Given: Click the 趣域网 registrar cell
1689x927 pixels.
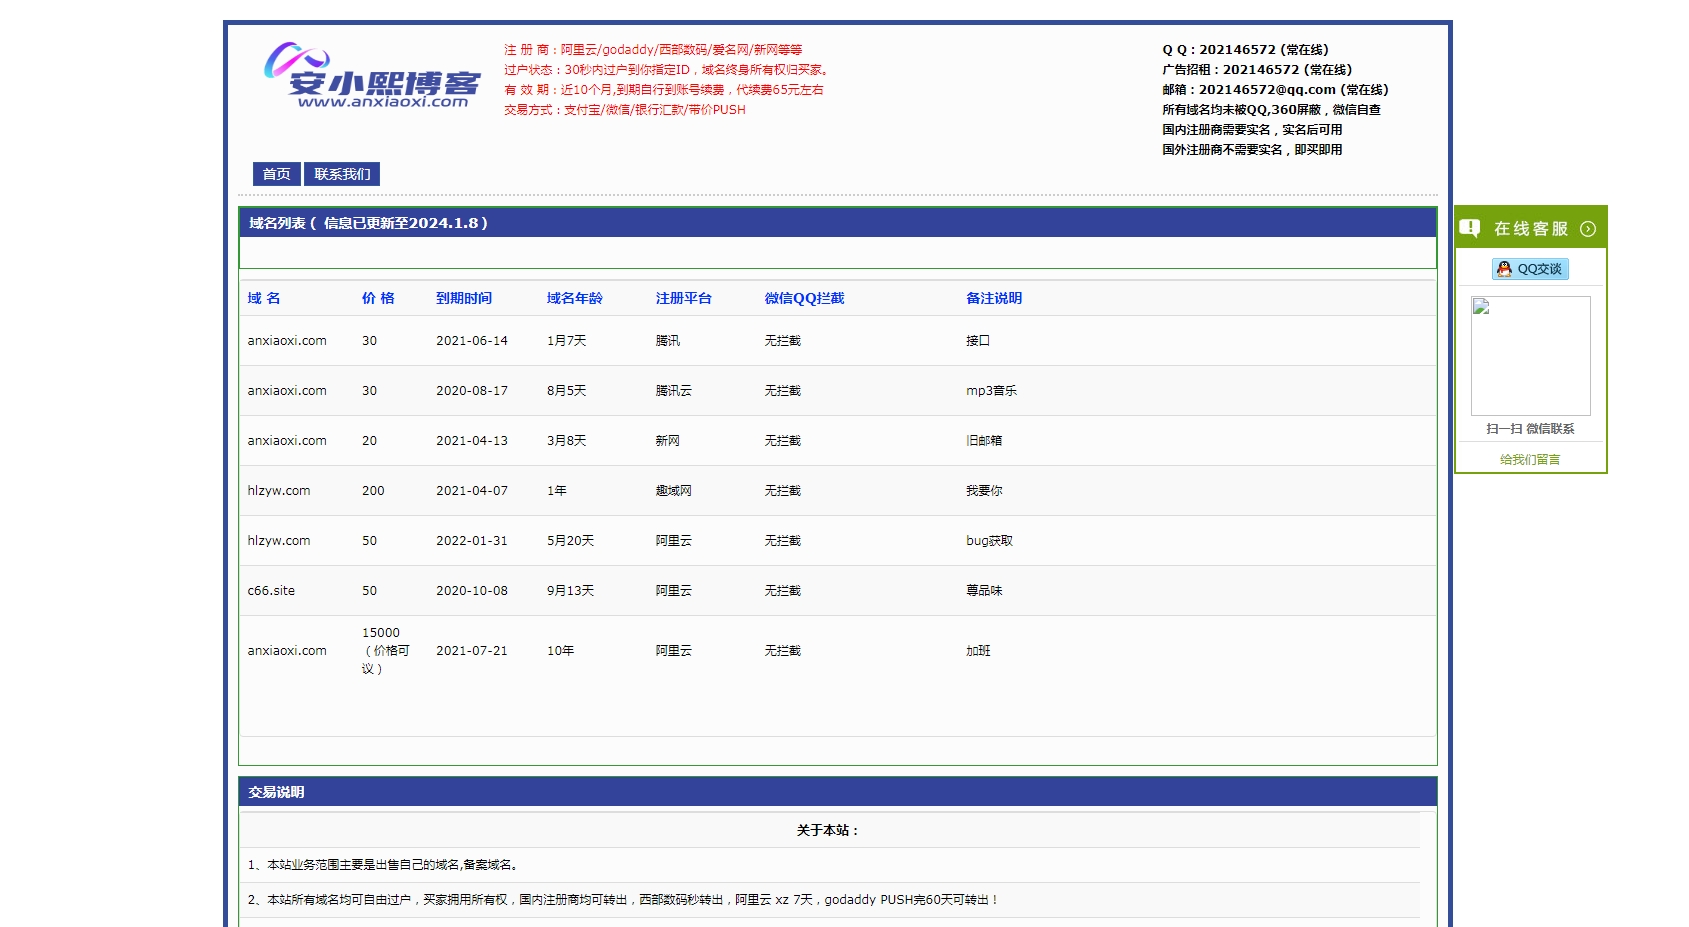Looking at the screenshot, I should (674, 491).
